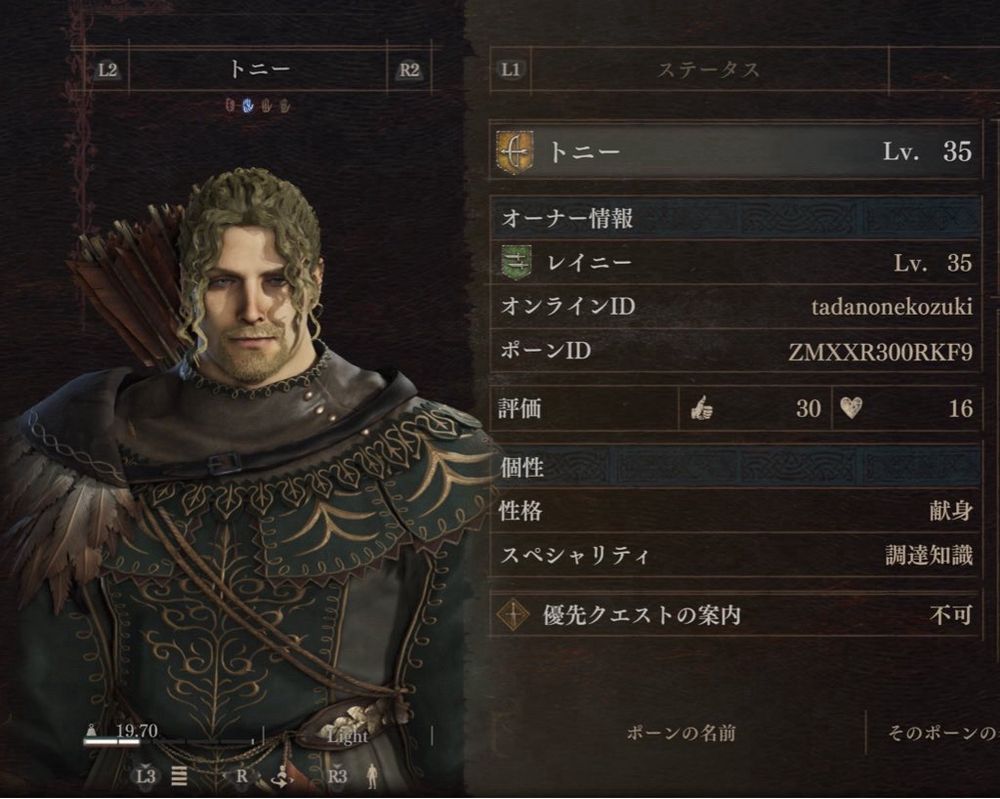This screenshot has height=799, width=1000.
Task: Click the rotate character icon beside R
Action: (x=281, y=776)
